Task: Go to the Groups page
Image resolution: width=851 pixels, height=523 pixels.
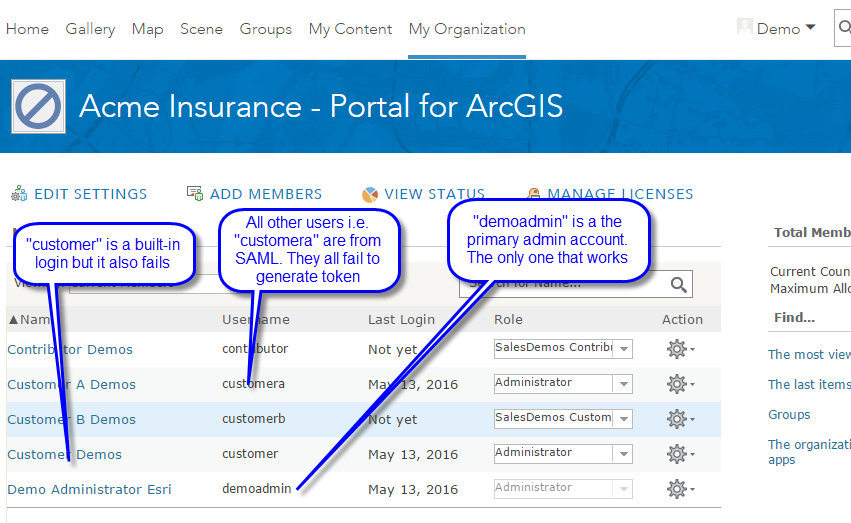Action: click(x=265, y=29)
